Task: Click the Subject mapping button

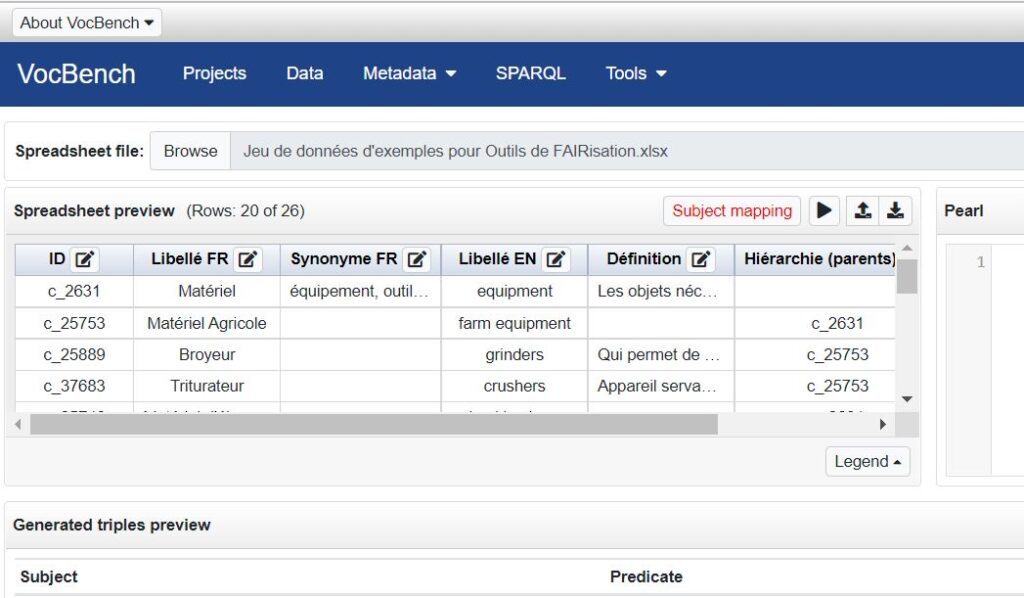Action: 731,211
